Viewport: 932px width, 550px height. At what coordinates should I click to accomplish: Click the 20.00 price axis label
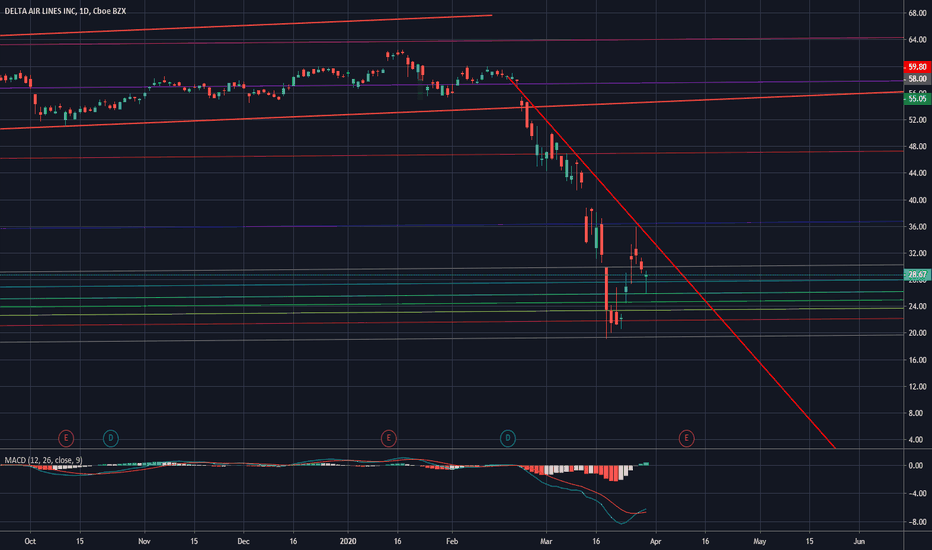917,333
